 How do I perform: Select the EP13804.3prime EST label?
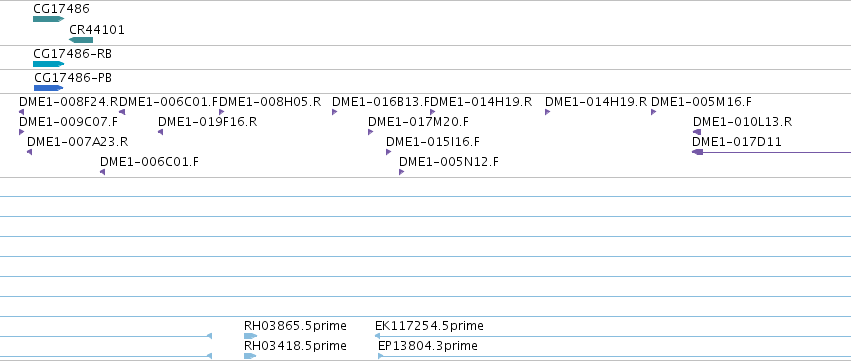click(x=428, y=346)
